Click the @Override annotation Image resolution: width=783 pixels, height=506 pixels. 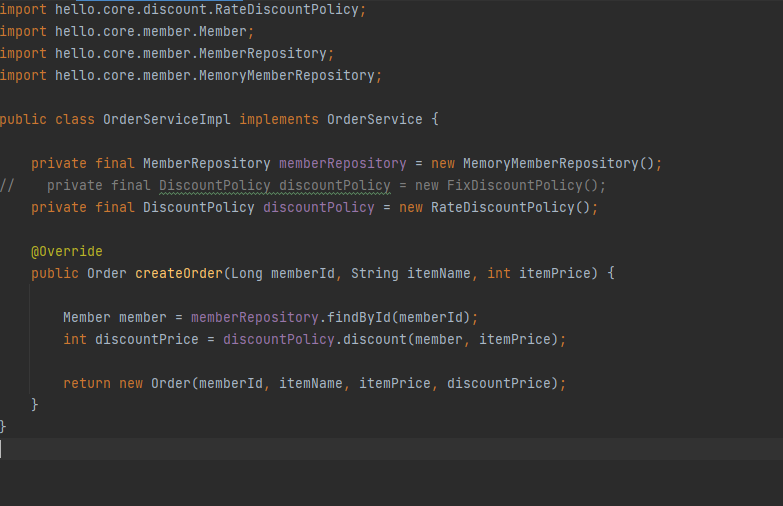click(x=67, y=251)
